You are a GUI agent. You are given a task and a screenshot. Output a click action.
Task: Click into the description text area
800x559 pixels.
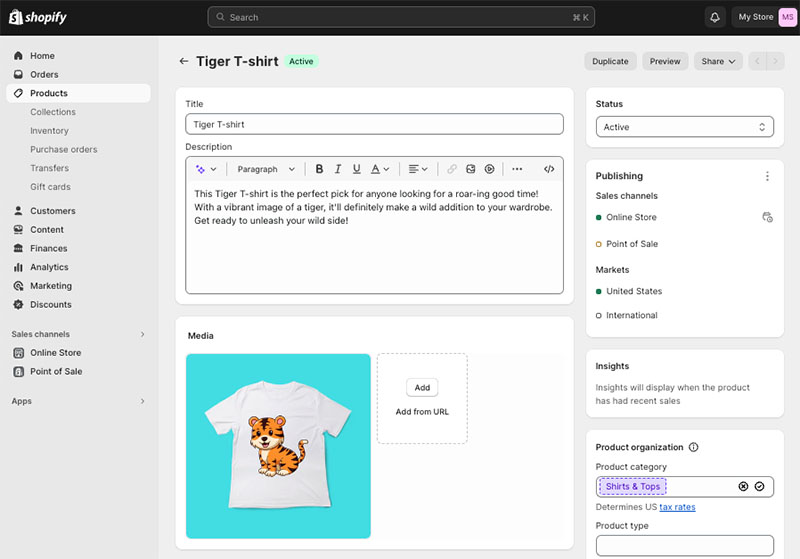(374, 237)
